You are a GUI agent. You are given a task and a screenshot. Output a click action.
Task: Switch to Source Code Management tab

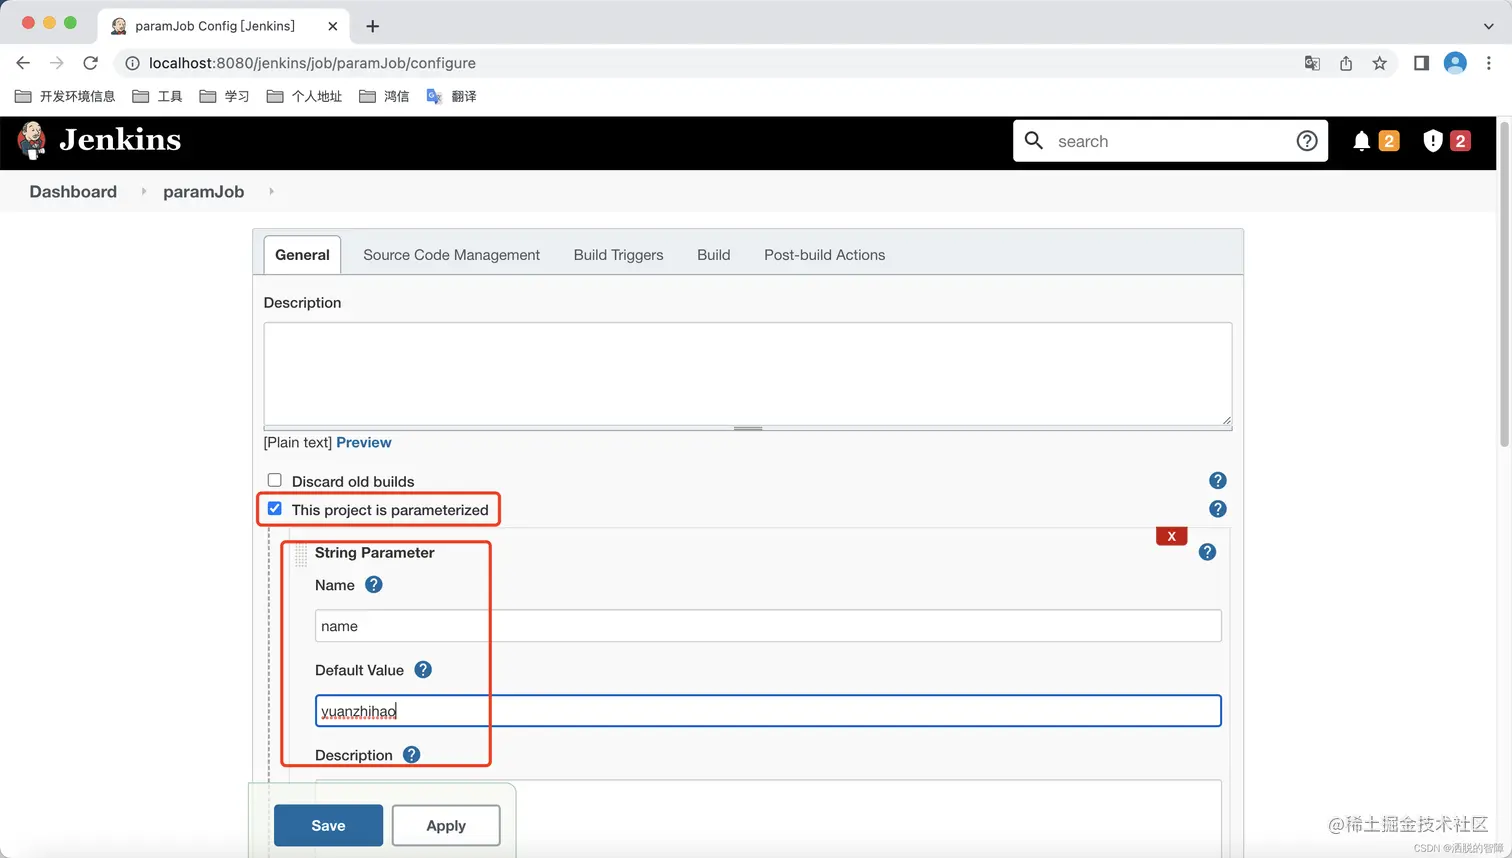(x=451, y=255)
